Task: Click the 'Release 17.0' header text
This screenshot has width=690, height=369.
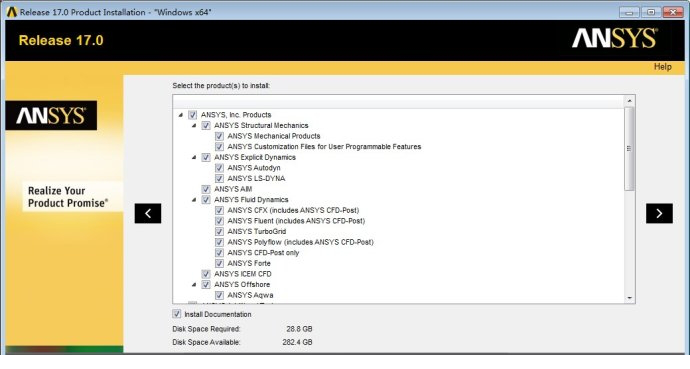Action: (x=61, y=40)
